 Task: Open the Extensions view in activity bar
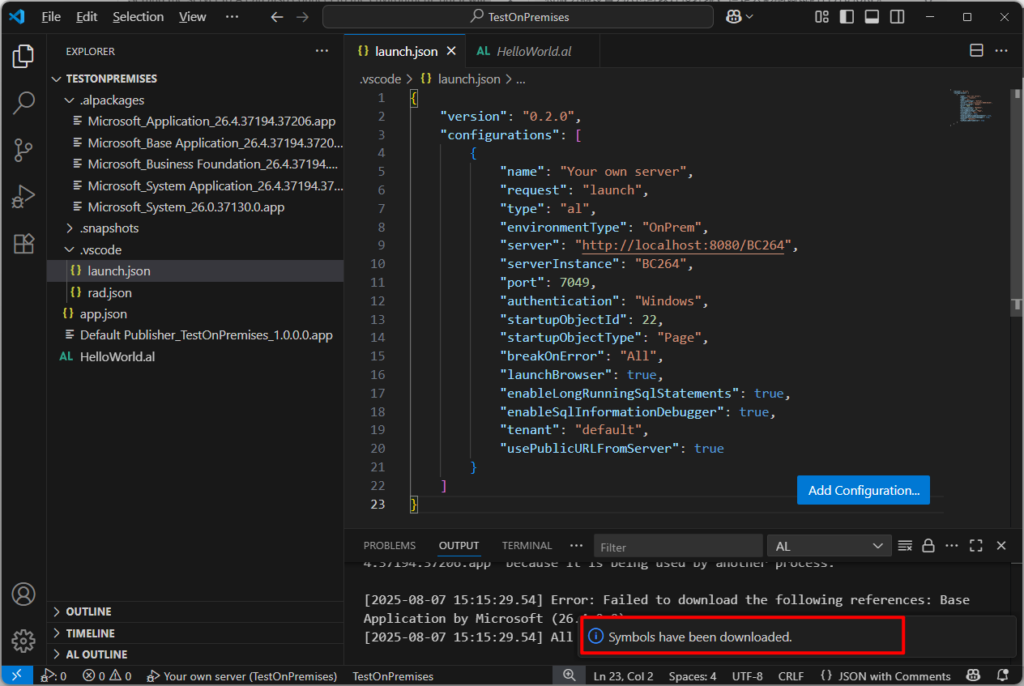[23, 244]
